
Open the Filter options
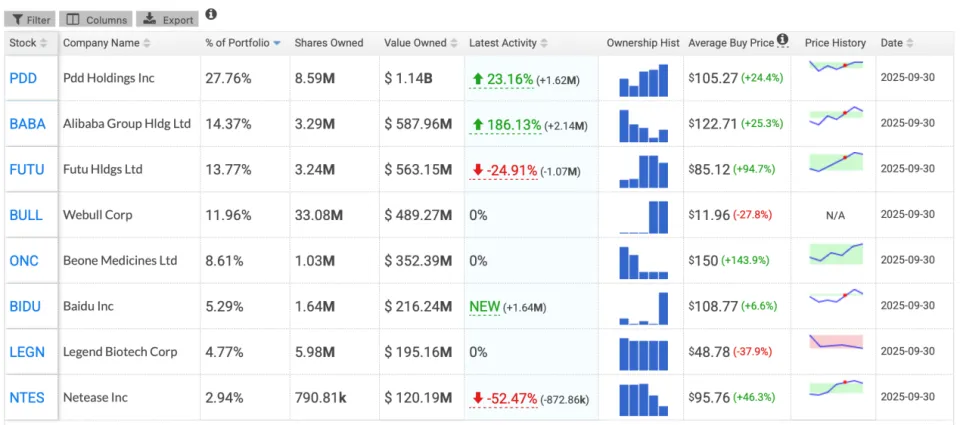coord(30,19)
